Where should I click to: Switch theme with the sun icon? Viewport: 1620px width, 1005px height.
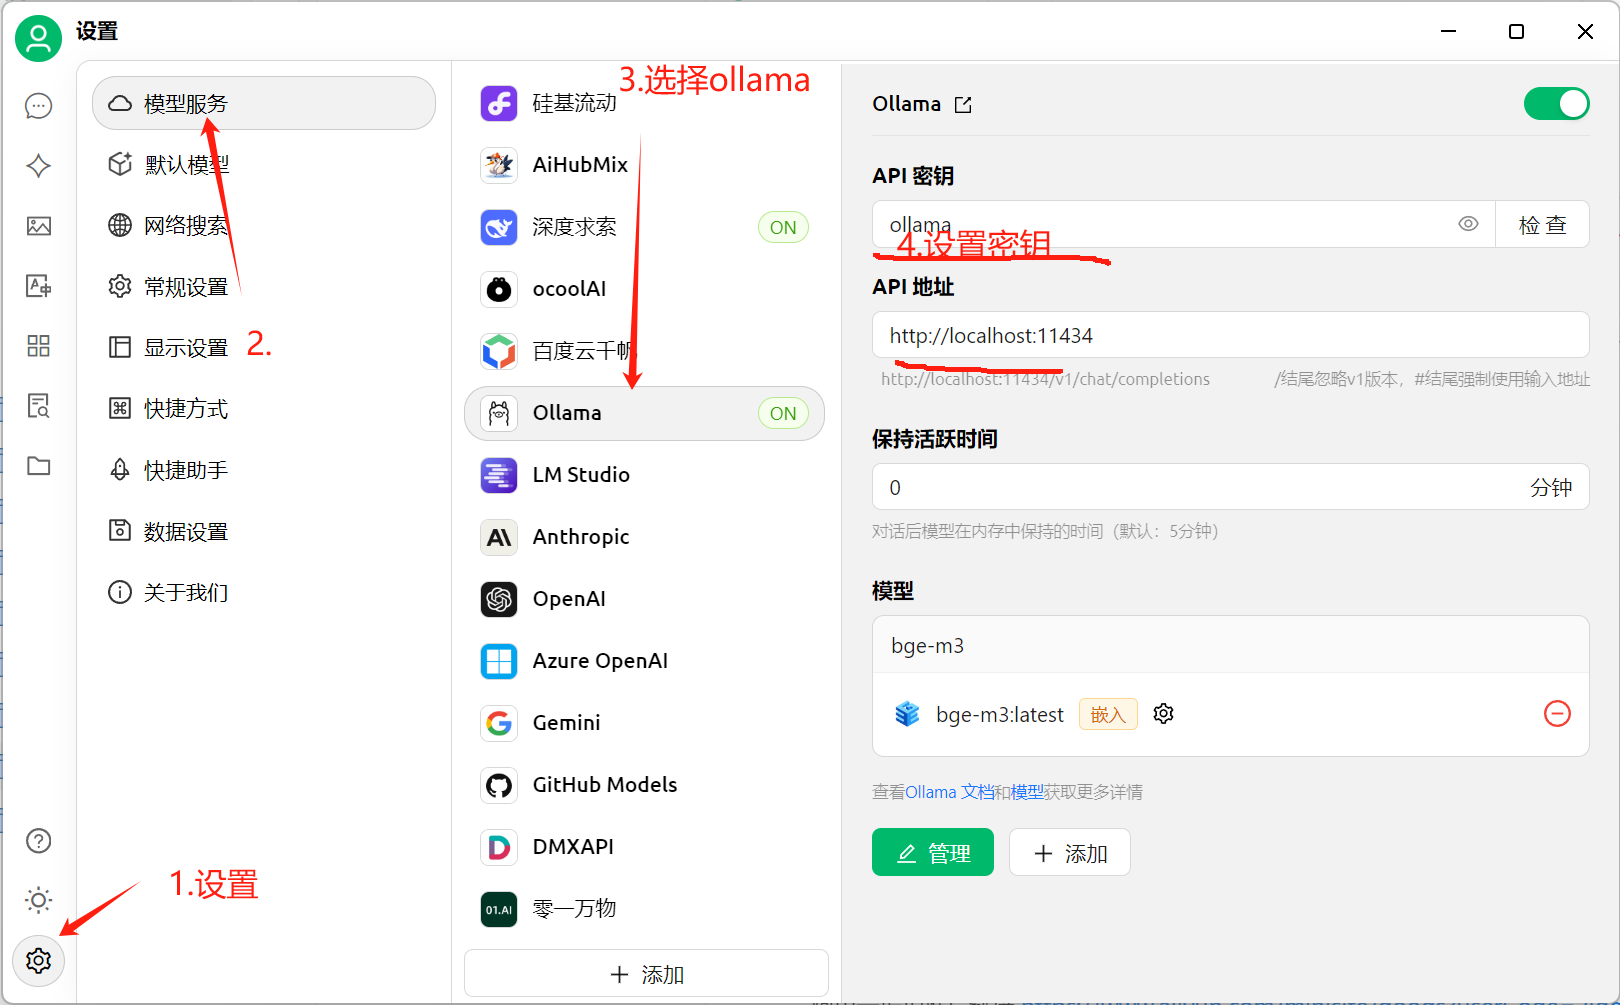[39, 900]
